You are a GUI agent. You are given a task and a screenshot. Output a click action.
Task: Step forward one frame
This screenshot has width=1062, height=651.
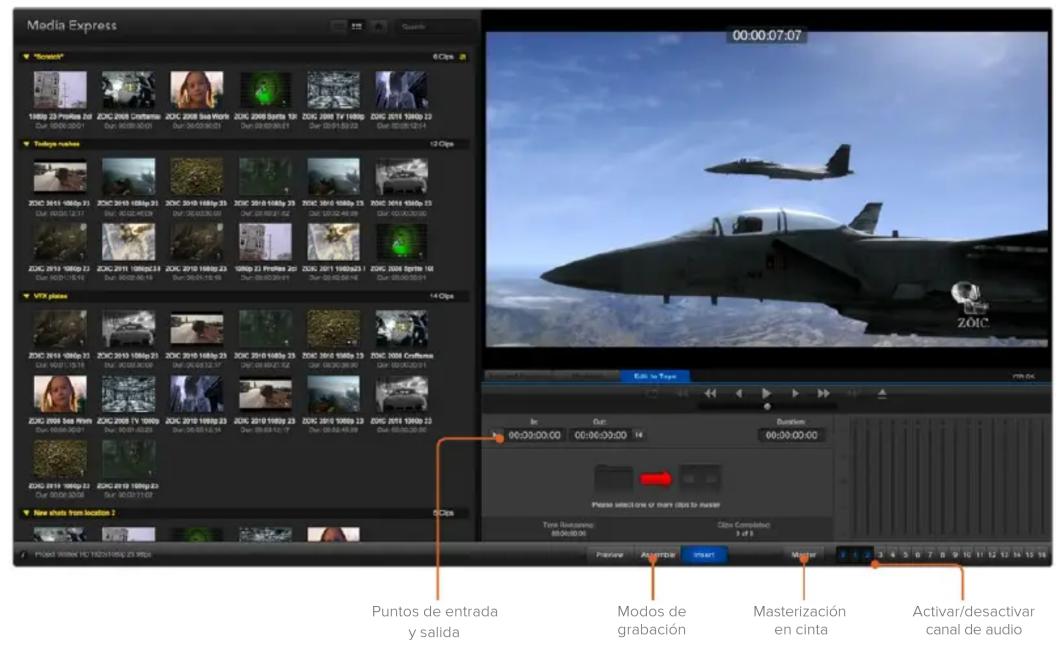[x=795, y=394]
